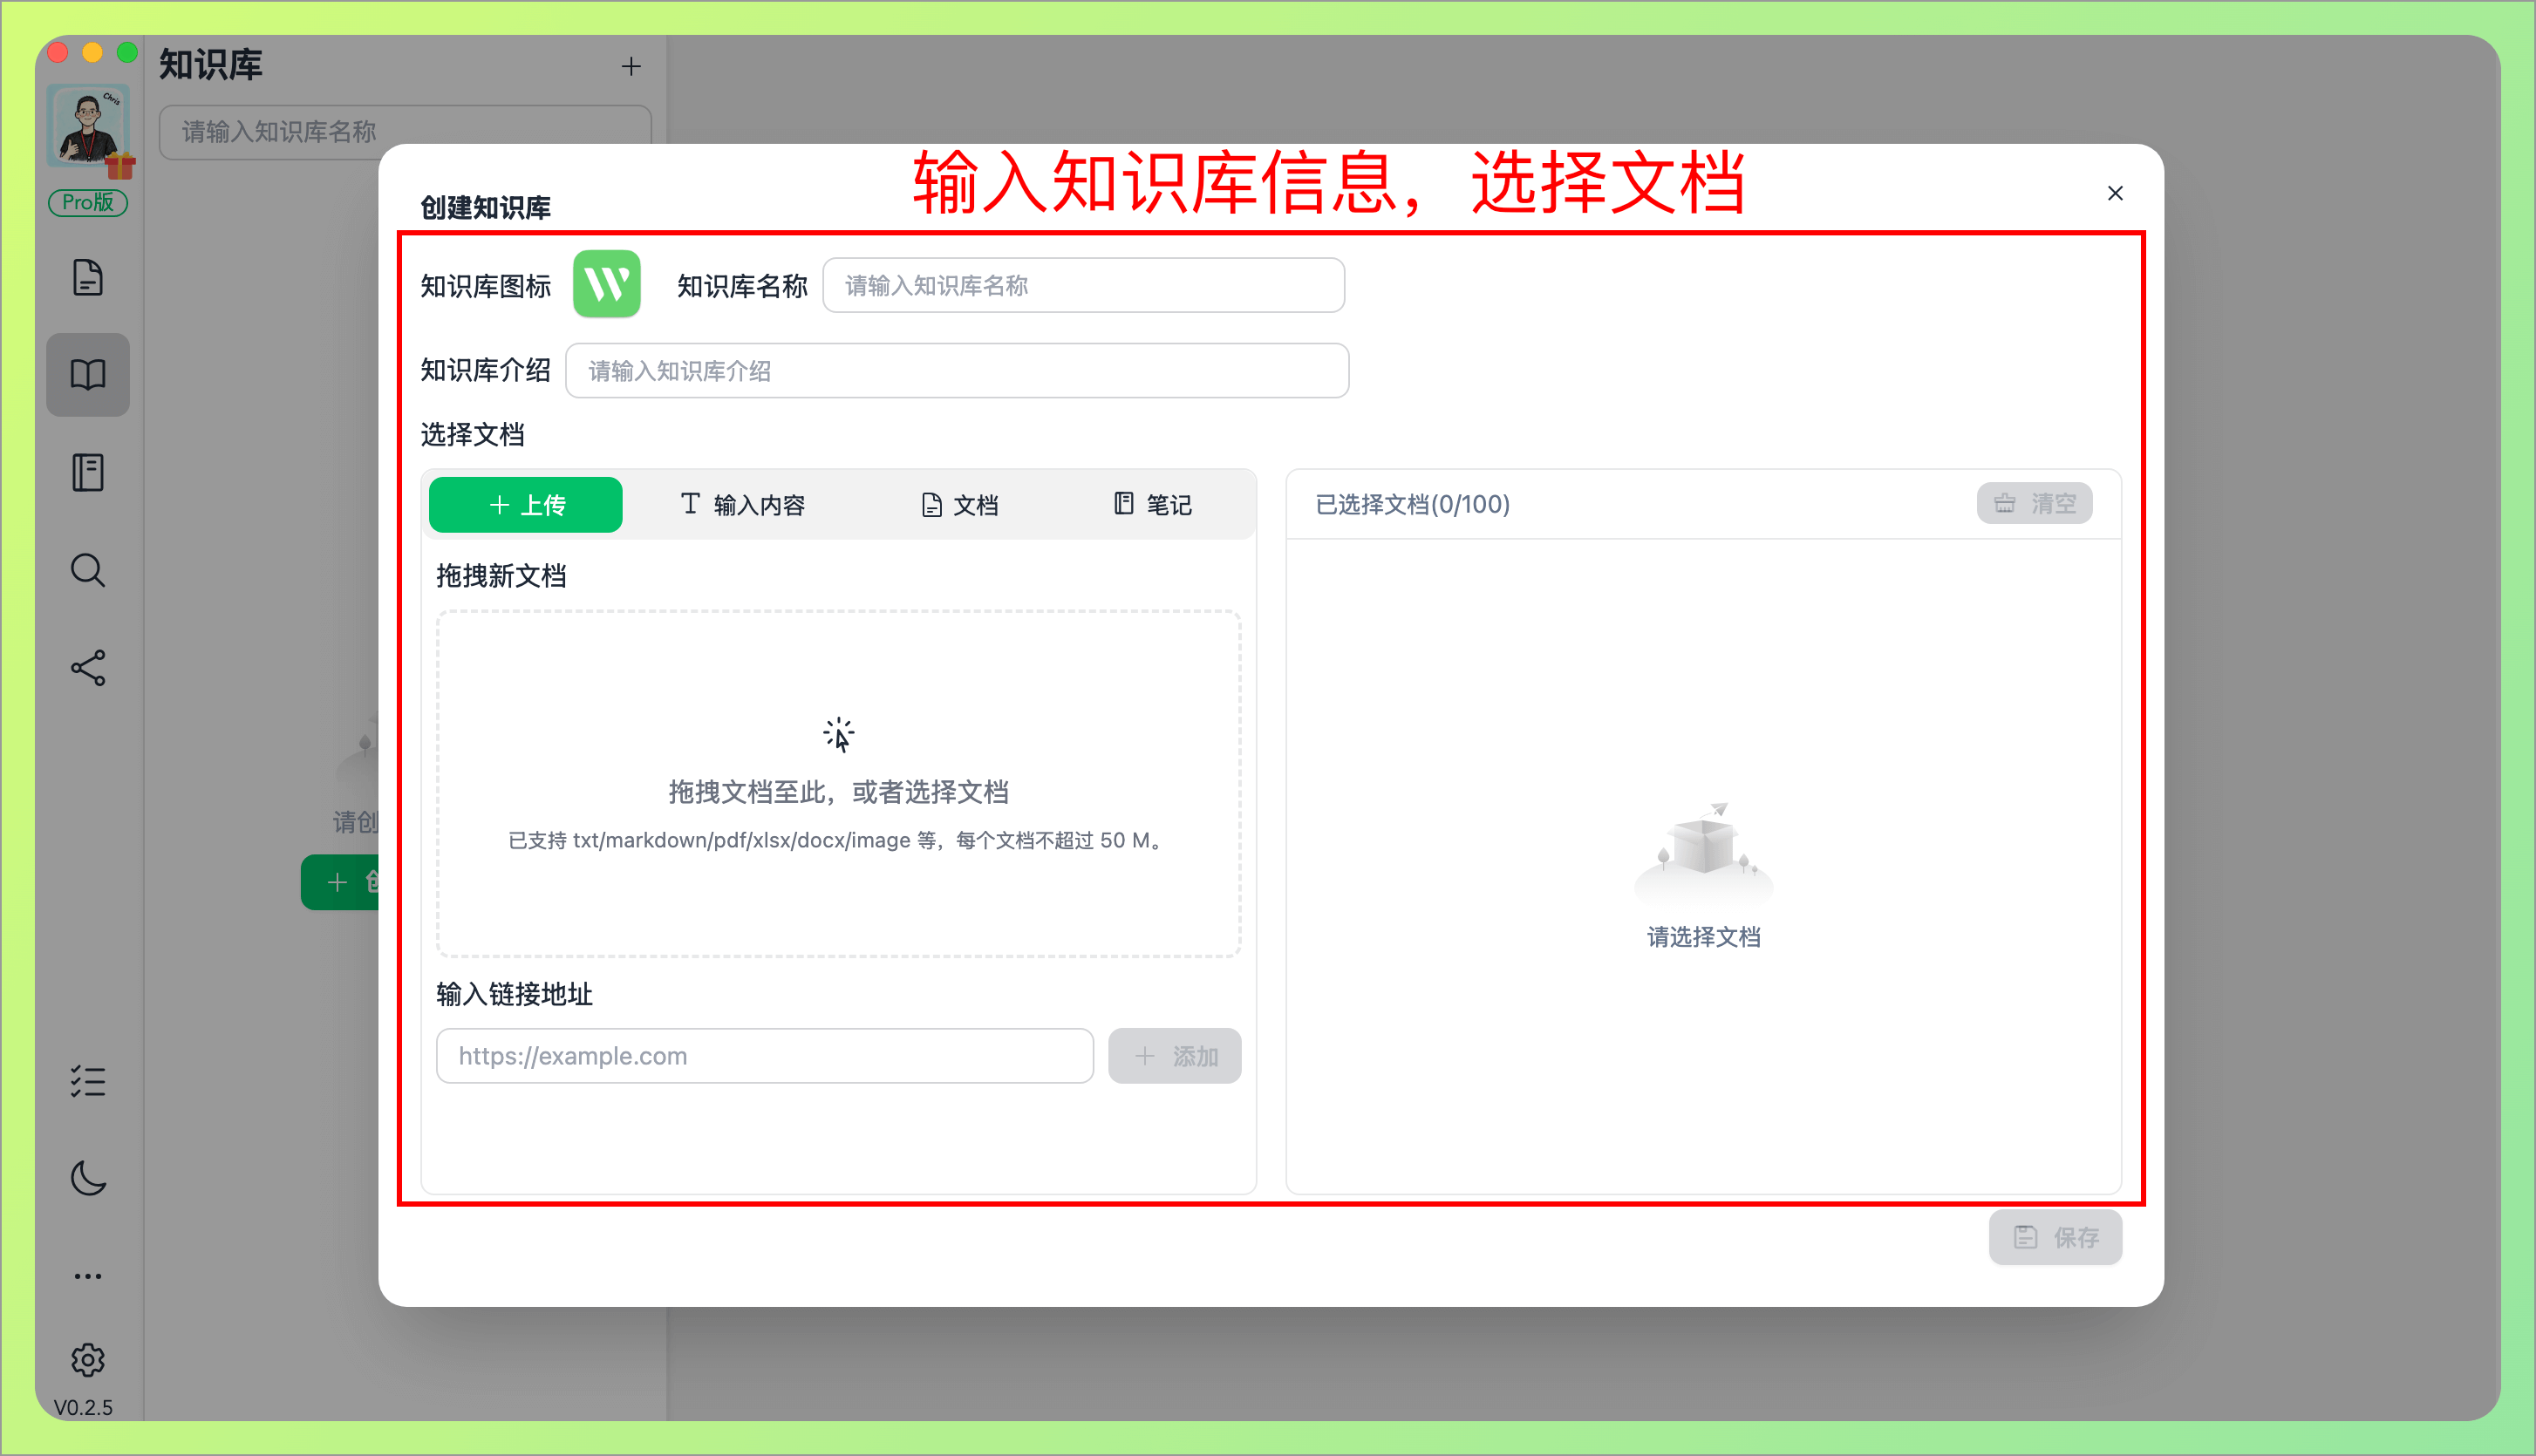Click the https://example.com link input field
The height and width of the screenshot is (1456, 2536).
(x=764, y=1055)
